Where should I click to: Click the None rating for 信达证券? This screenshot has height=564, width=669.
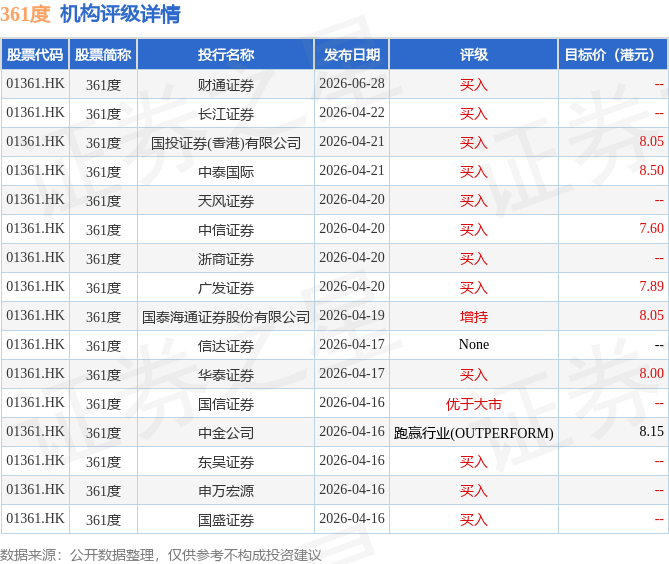click(x=474, y=344)
